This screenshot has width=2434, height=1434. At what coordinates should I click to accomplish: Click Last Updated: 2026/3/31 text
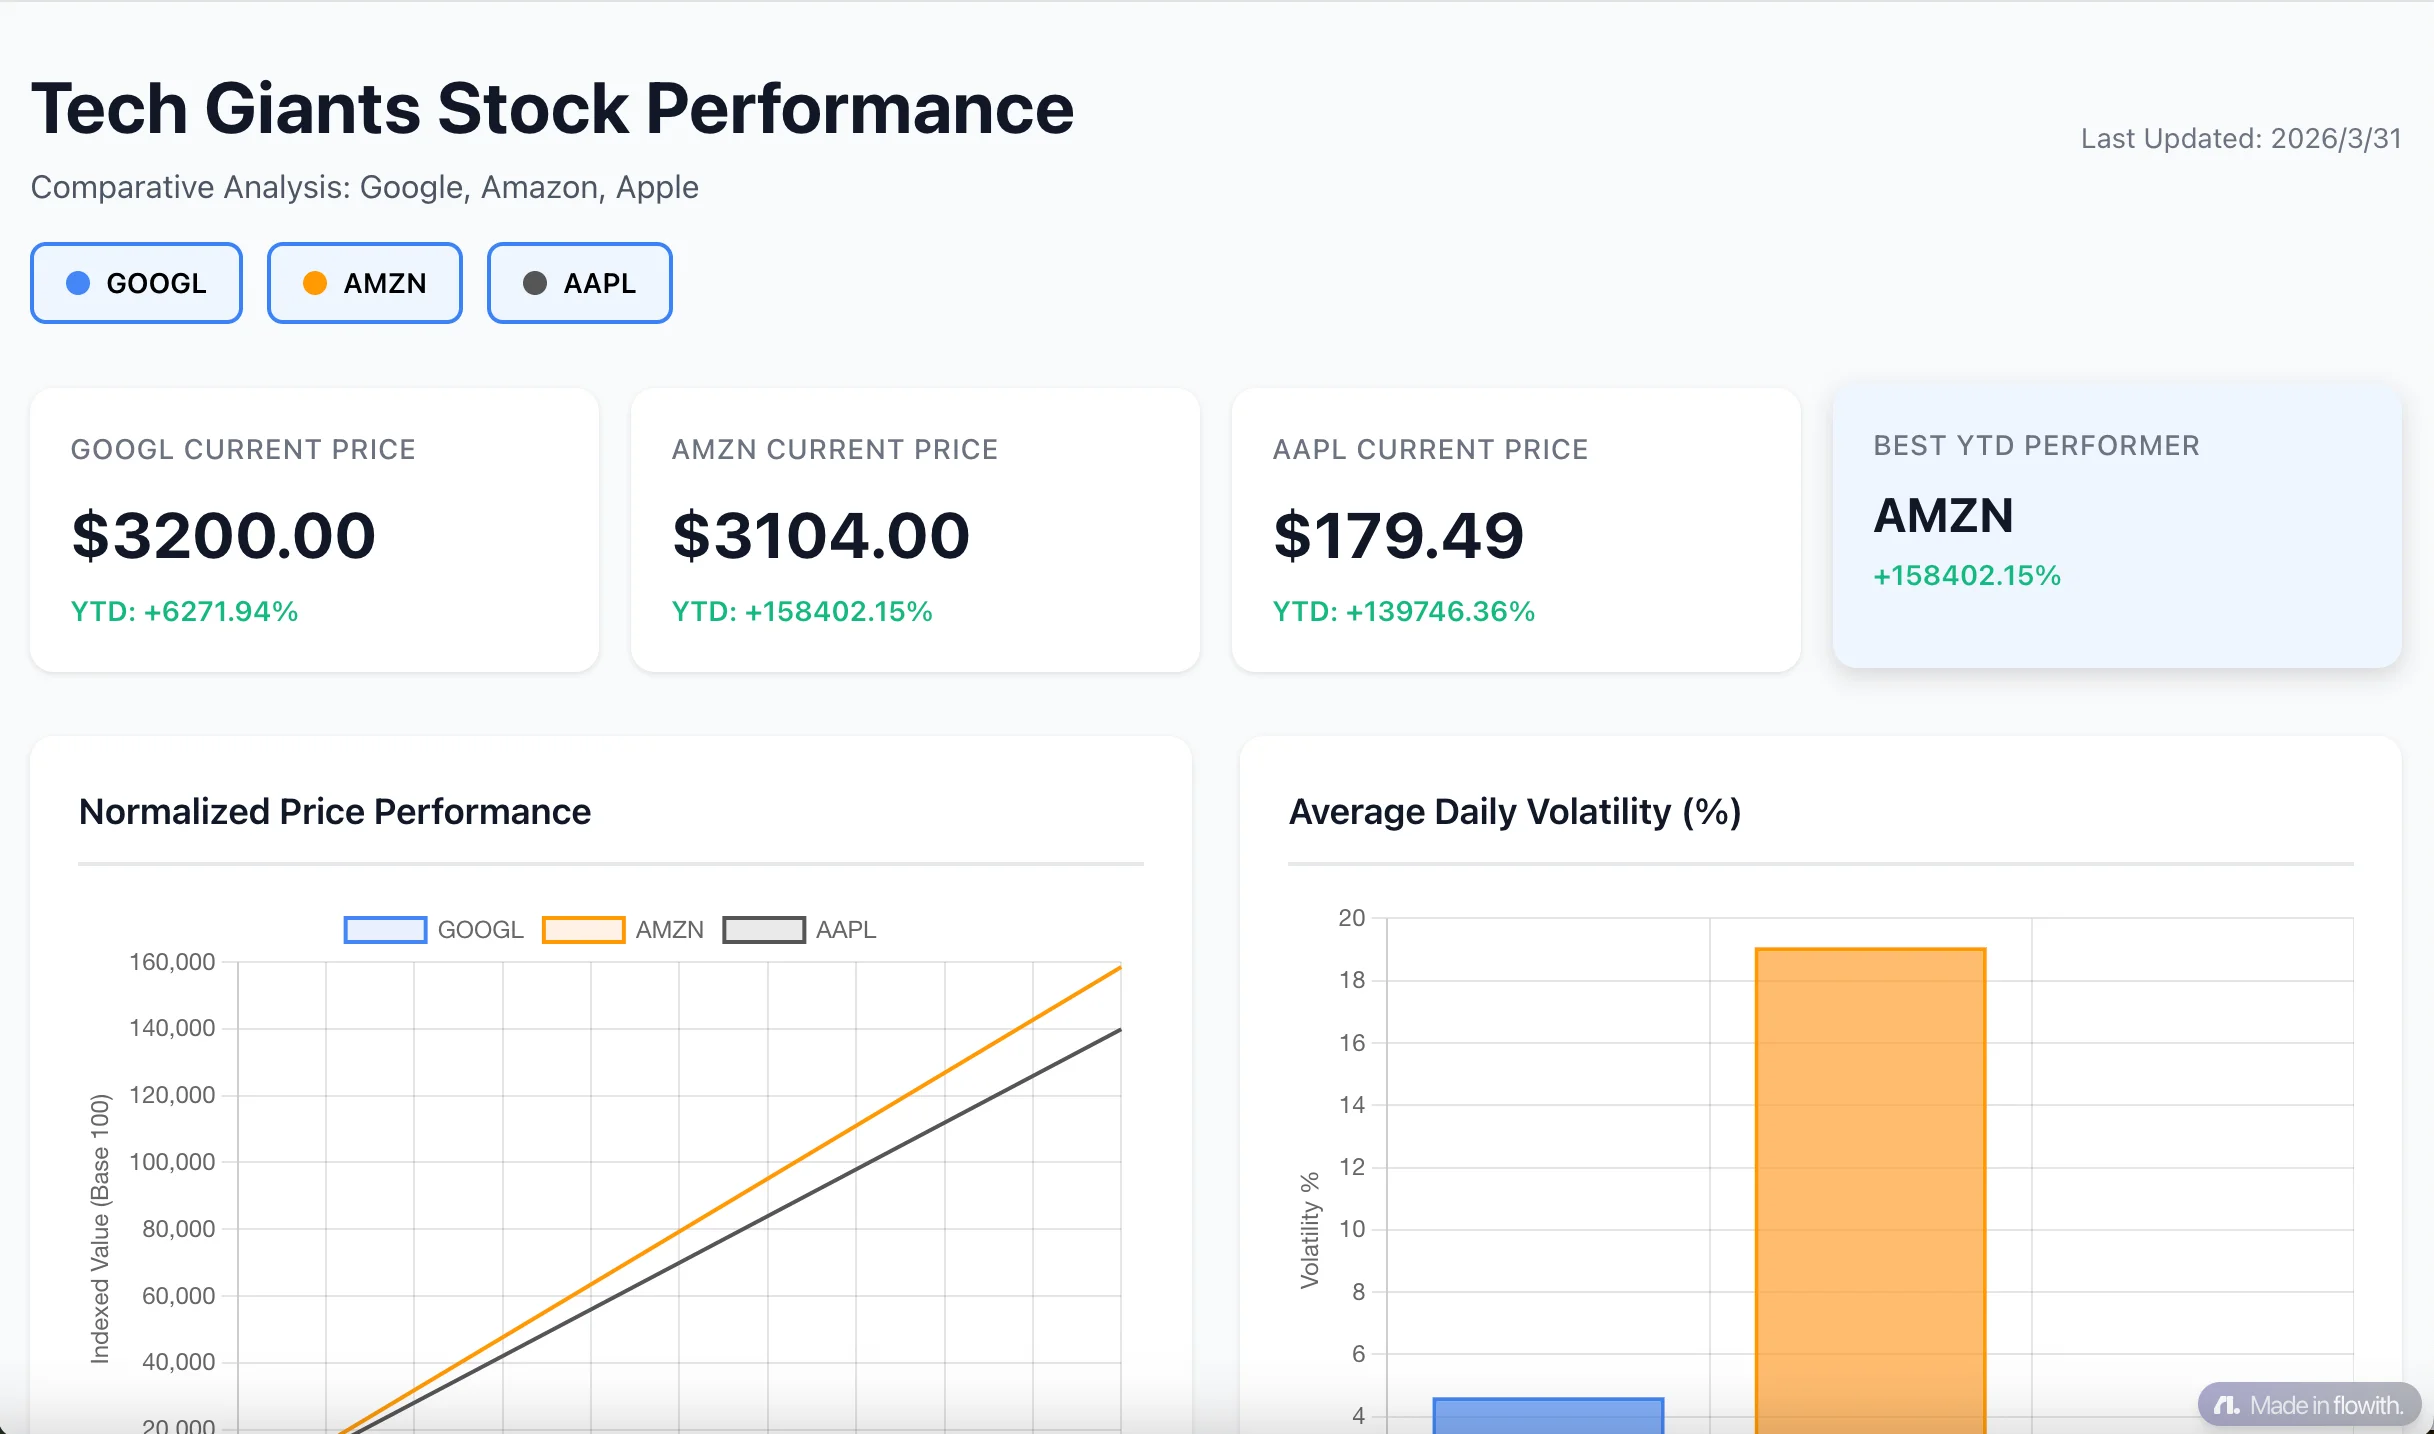[x=2241, y=138]
